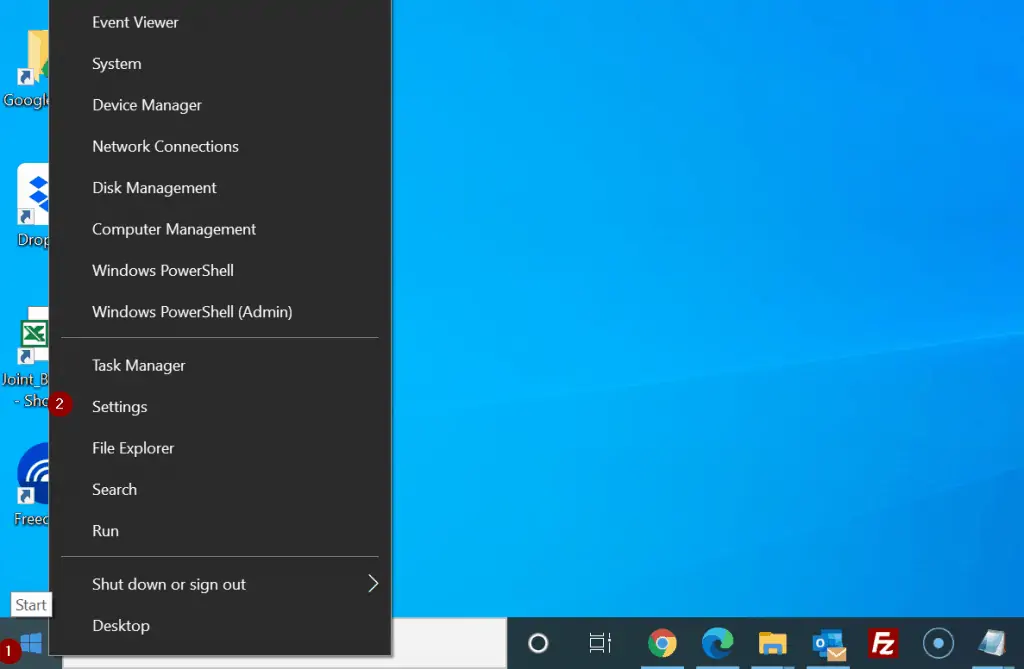Open Outlook from the taskbar
Viewport: 1024px width, 669px height.
click(827, 643)
